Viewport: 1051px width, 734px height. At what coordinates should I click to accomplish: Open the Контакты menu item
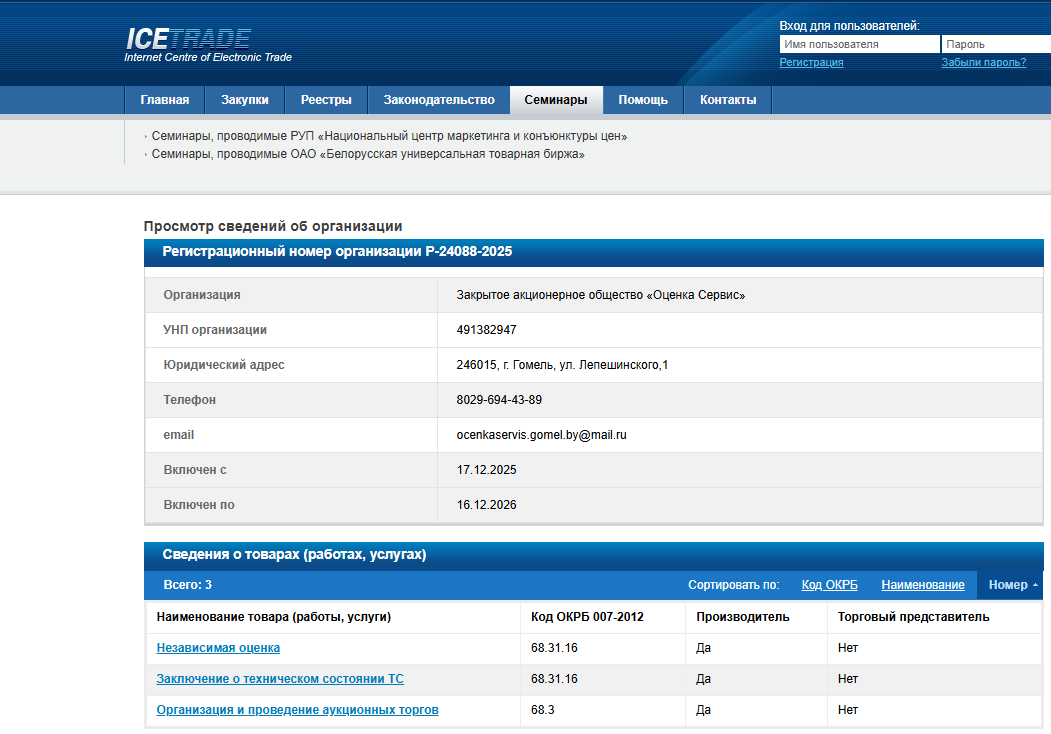[x=728, y=100]
